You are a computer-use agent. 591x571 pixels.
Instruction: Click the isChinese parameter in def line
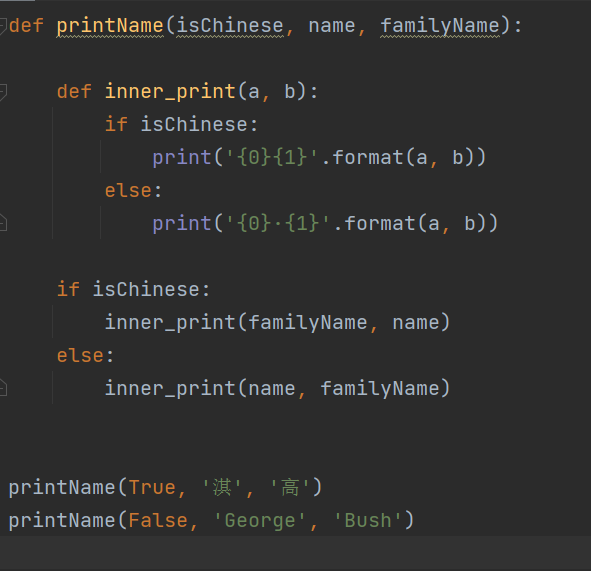click(230, 26)
